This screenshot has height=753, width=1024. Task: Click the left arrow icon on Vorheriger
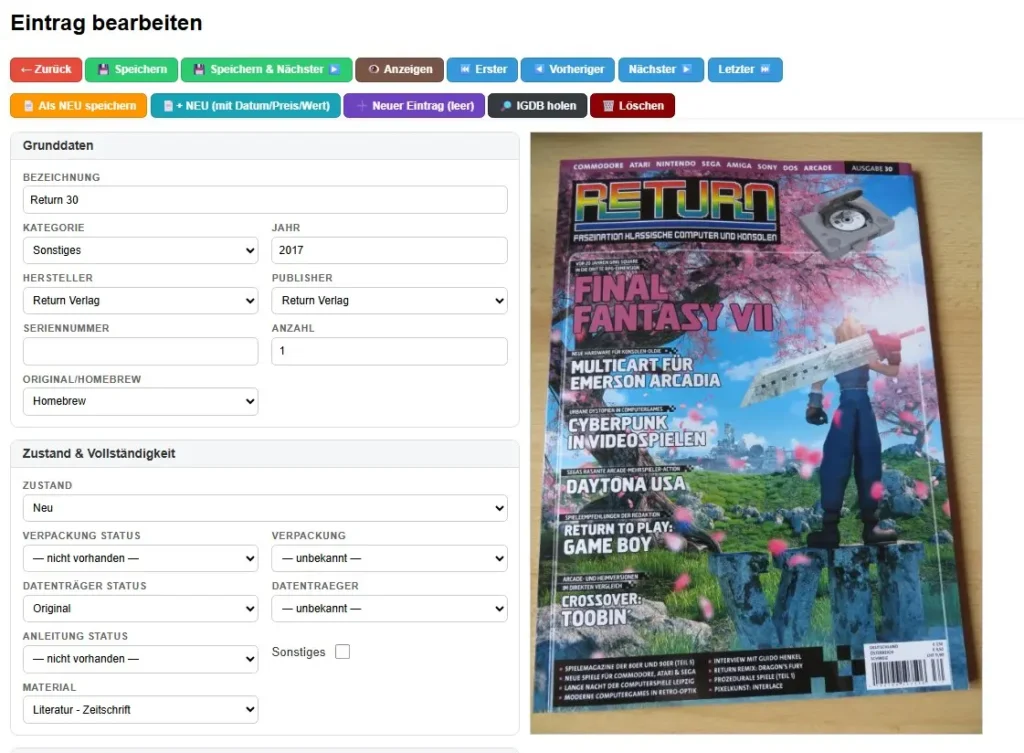[x=539, y=69]
